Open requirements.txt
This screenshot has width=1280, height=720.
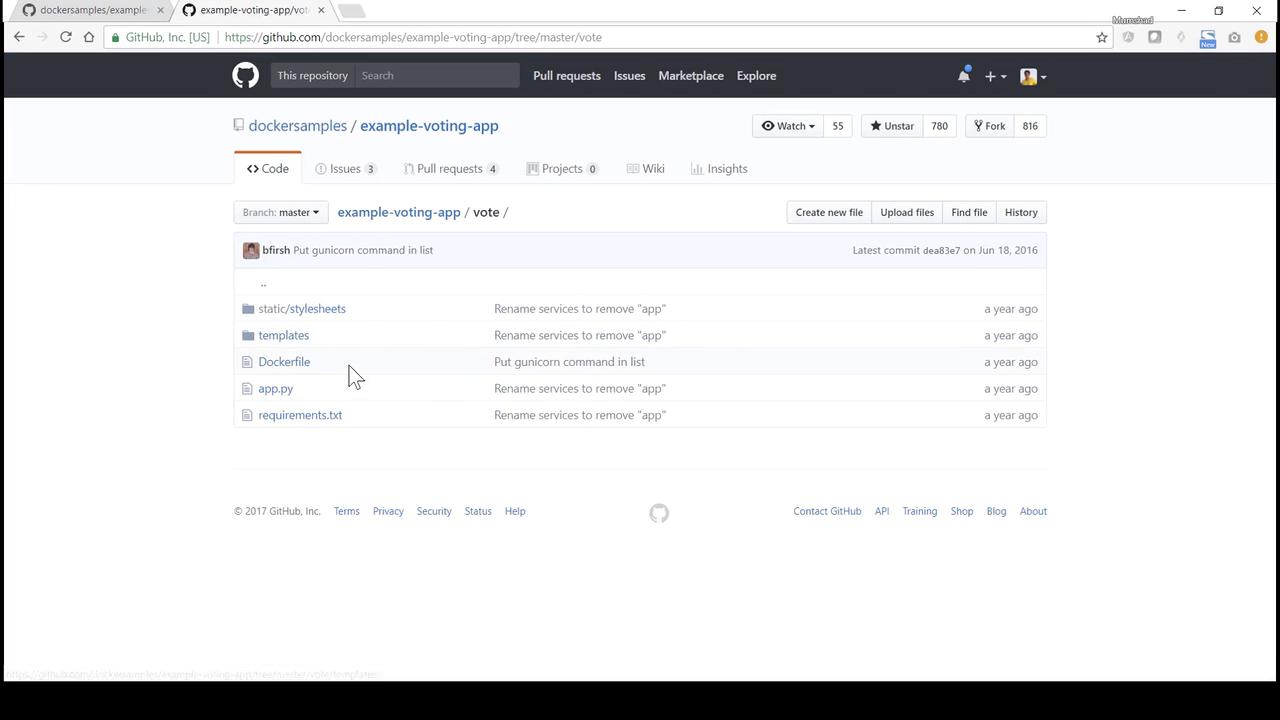(x=300, y=415)
